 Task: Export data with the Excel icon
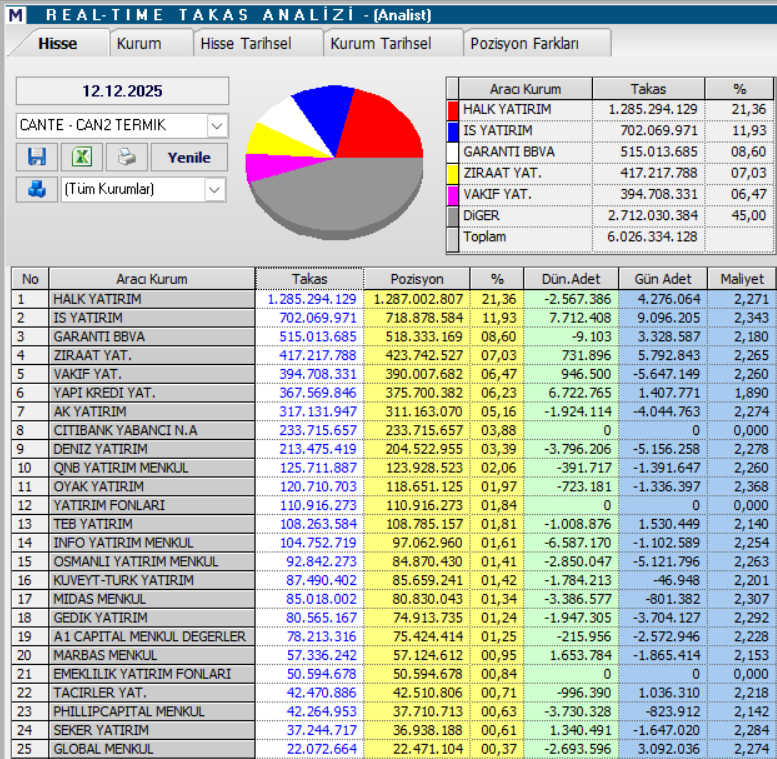click(82, 158)
